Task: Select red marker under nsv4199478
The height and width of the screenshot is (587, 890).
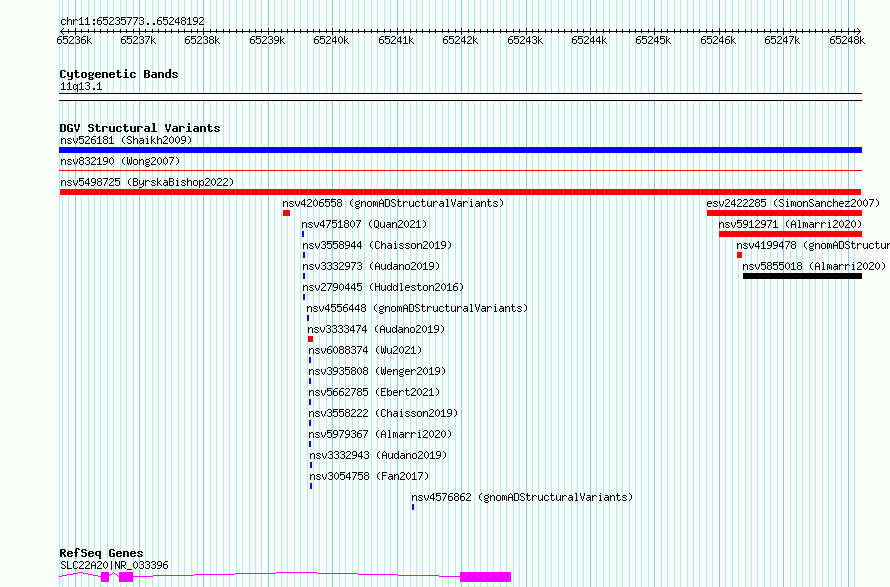Action: pos(740,255)
